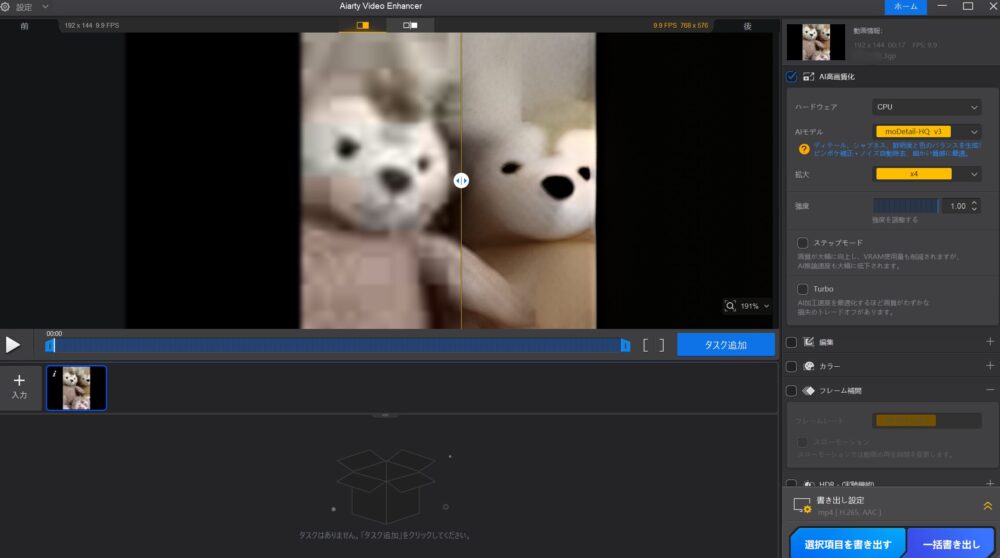Viewport: 1000px width, 558px height.
Task: Select split-view compare mode icon
Action: pyautogui.click(x=362, y=25)
